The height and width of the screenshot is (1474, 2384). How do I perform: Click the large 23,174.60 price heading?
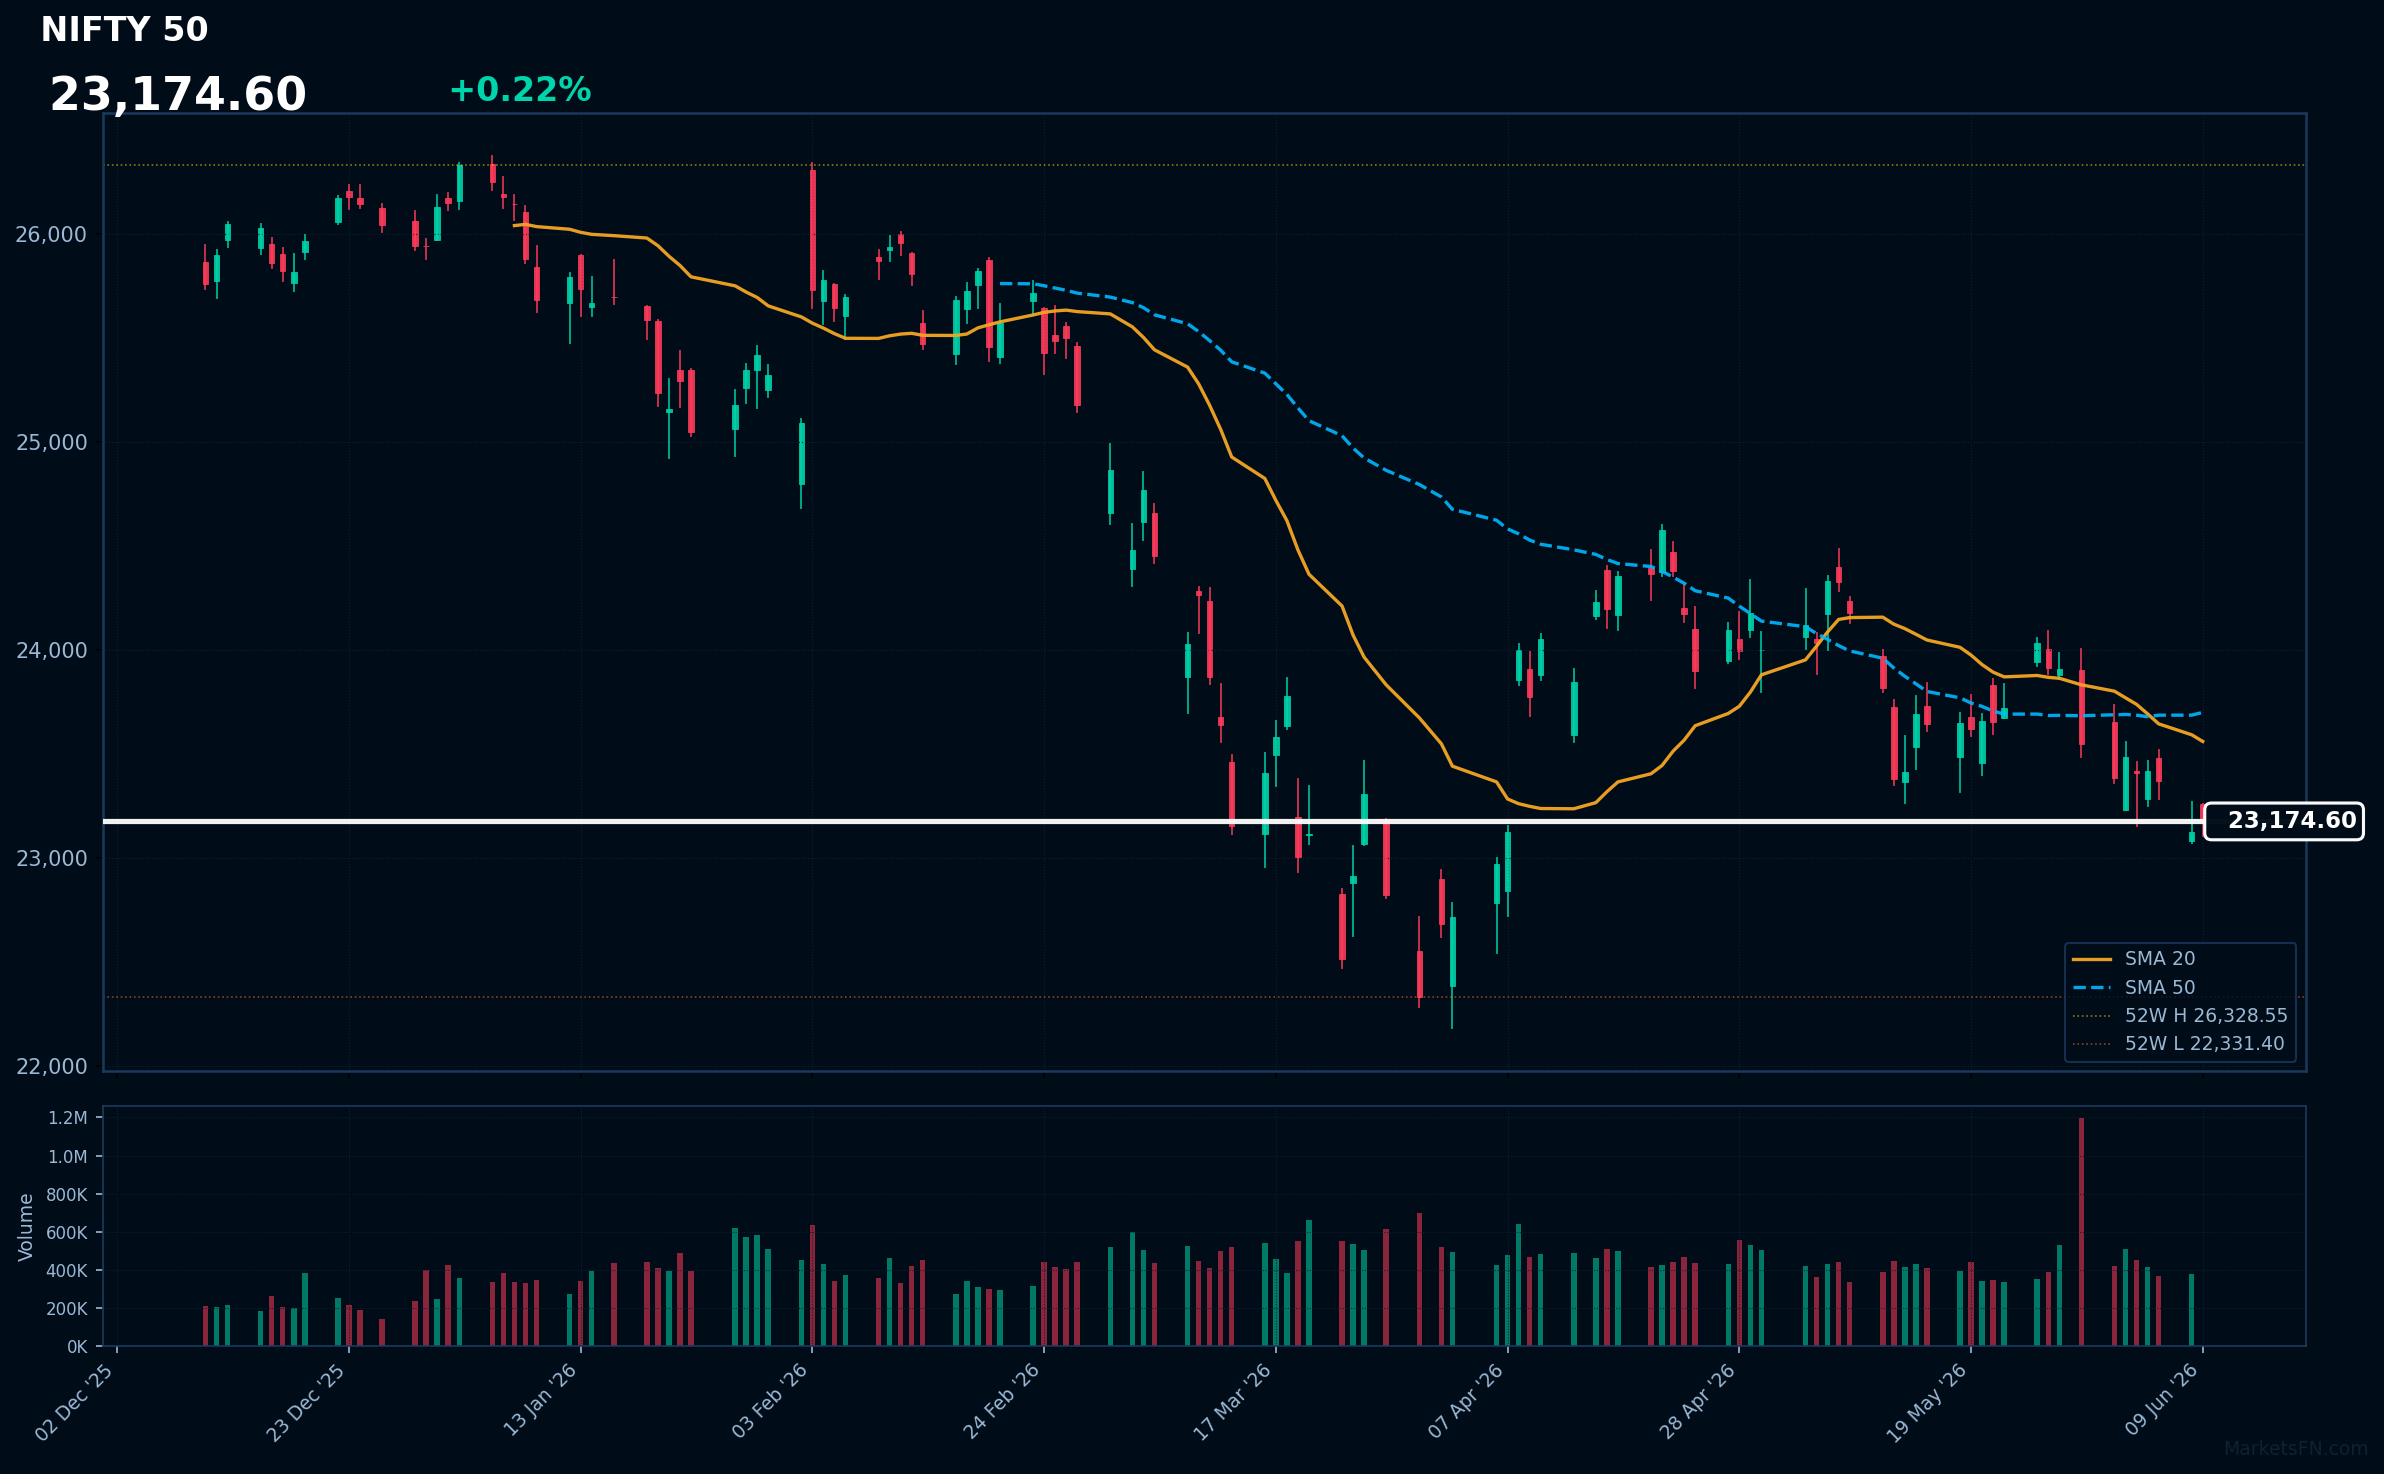pos(178,95)
